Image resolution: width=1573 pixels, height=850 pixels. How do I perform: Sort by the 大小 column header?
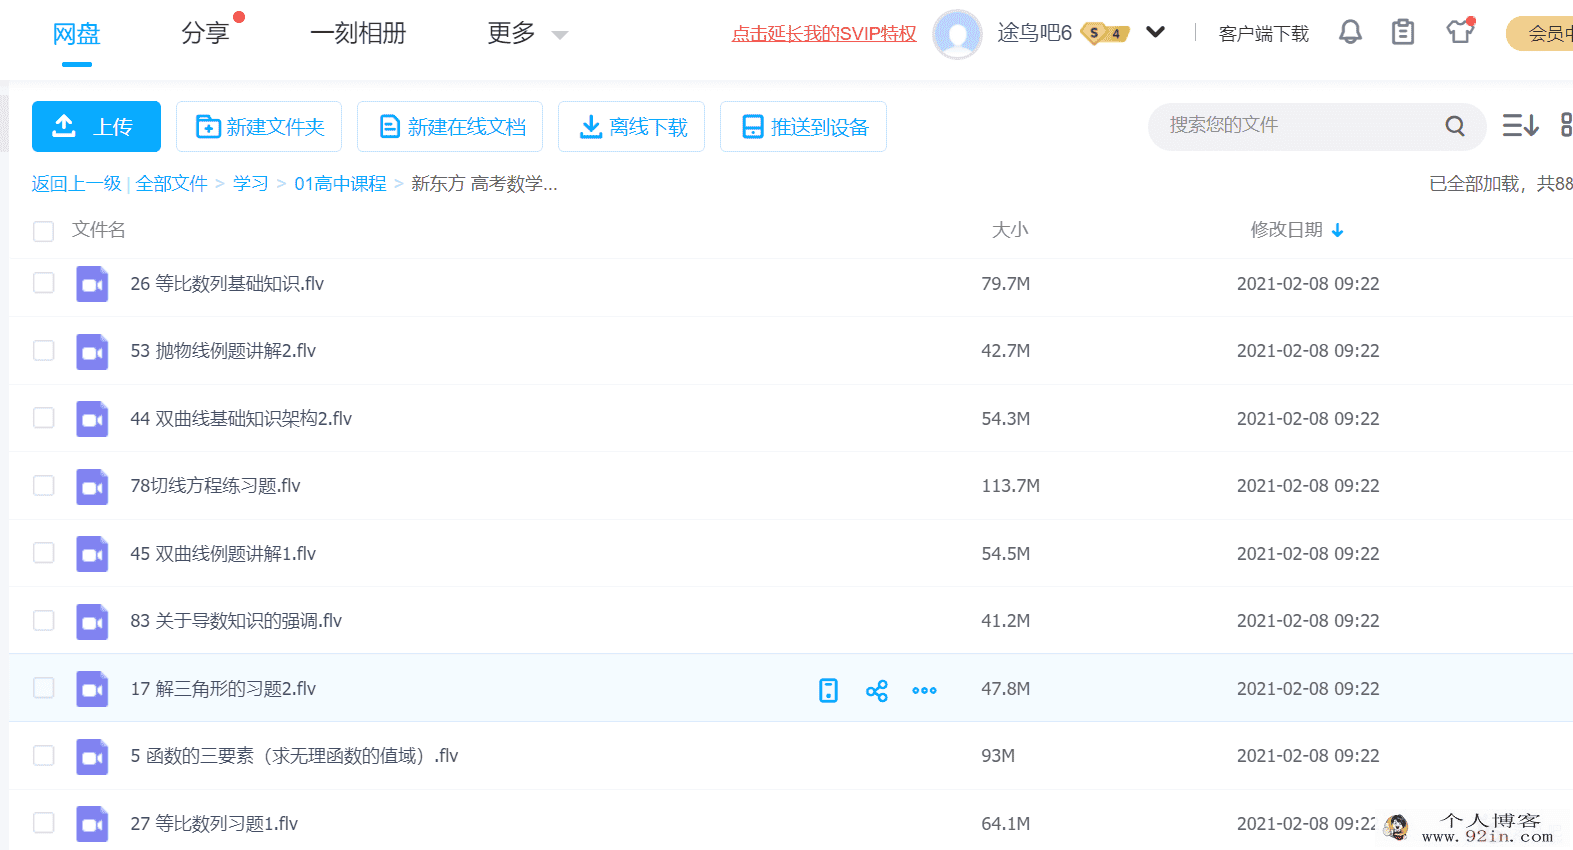1009,230
